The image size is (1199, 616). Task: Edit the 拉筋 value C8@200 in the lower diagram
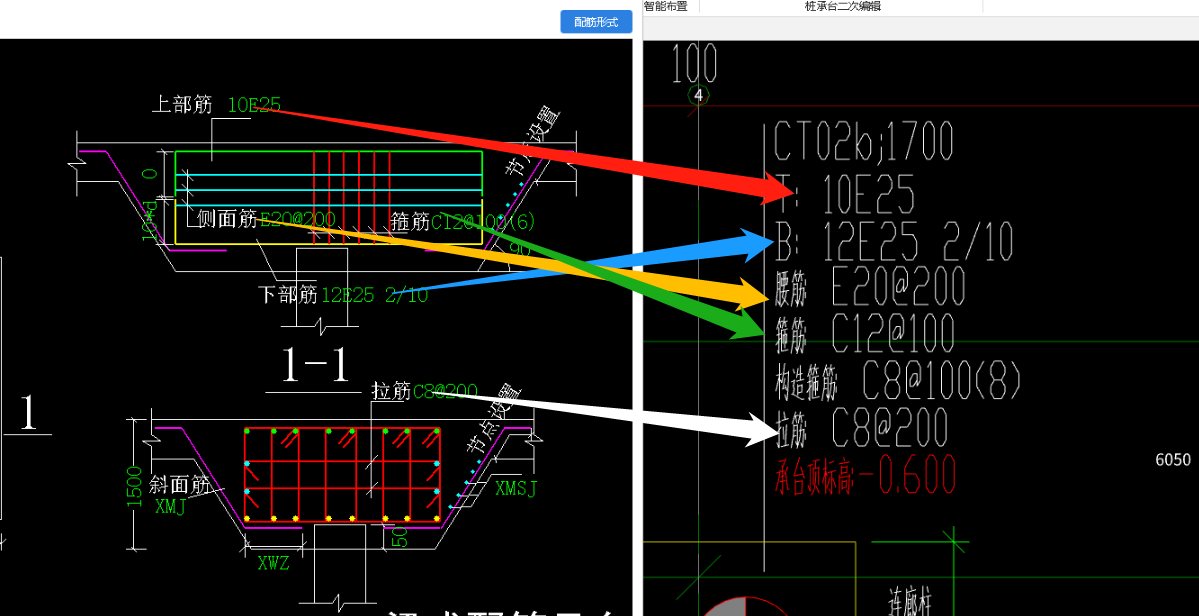coord(446,391)
